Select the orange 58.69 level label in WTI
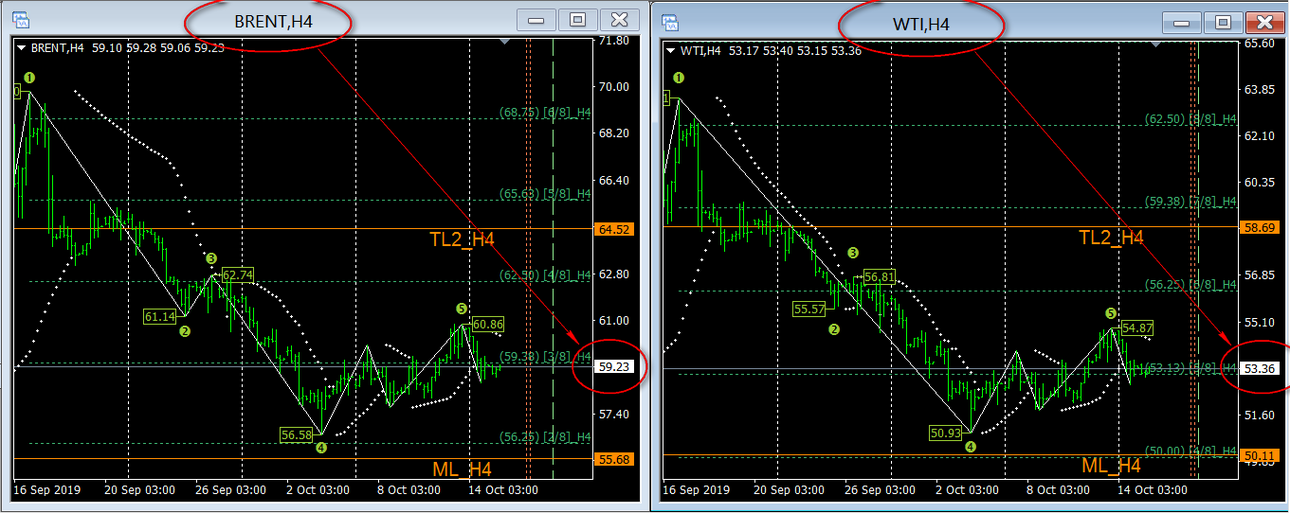 (x=1258, y=227)
